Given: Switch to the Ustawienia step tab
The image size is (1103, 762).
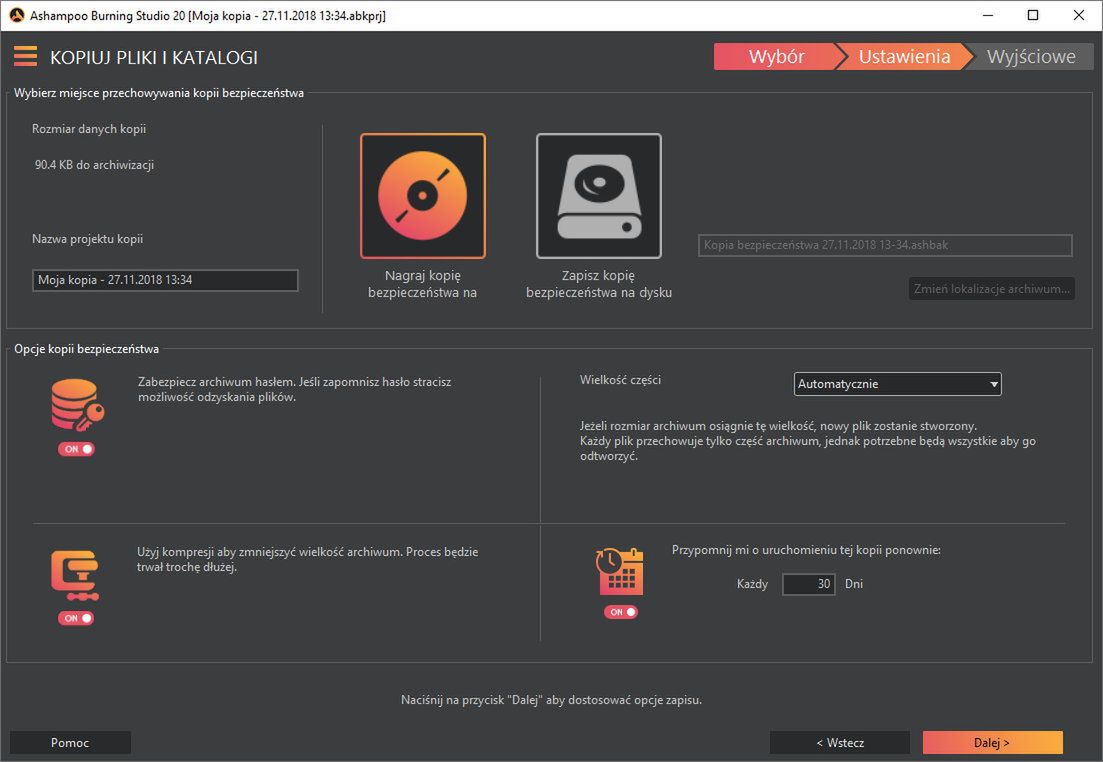Looking at the screenshot, I should [904, 56].
